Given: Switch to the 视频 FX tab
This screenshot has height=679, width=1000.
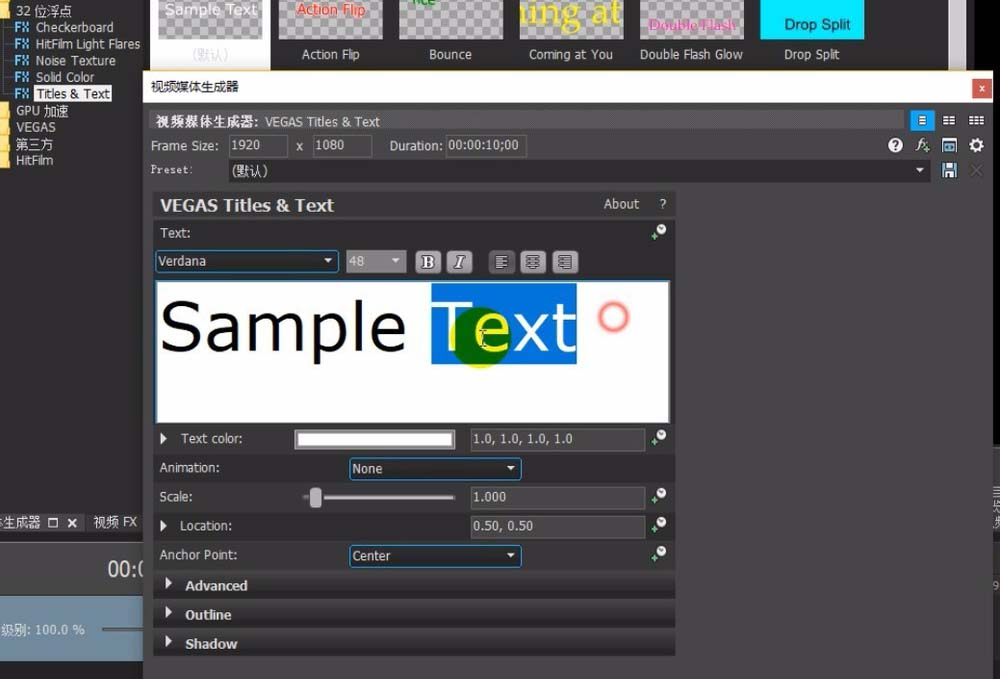Looking at the screenshot, I should click(115, 523).
